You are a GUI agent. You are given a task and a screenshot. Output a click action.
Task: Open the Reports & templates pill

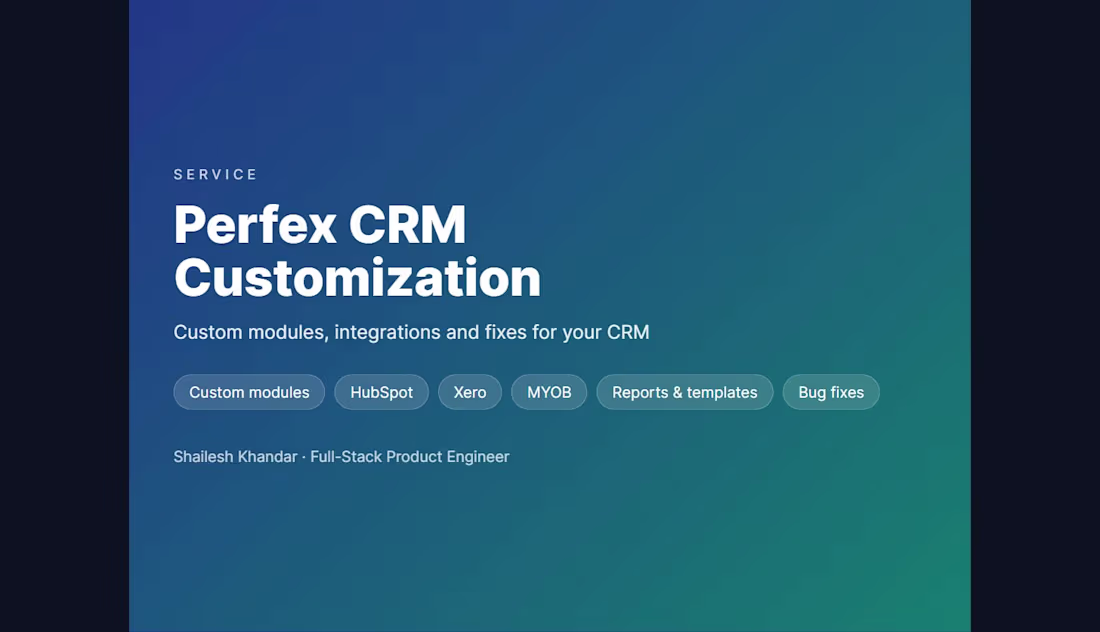click(x=685, y=392)
